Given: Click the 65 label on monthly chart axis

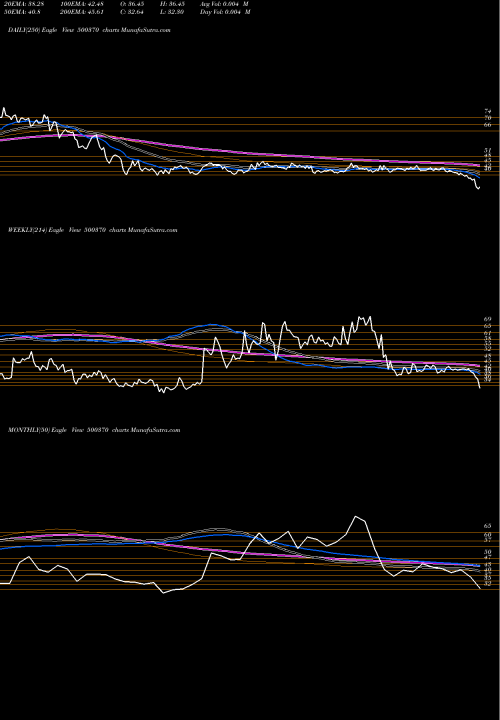Looking at the screenshot, I should point(488,525).
